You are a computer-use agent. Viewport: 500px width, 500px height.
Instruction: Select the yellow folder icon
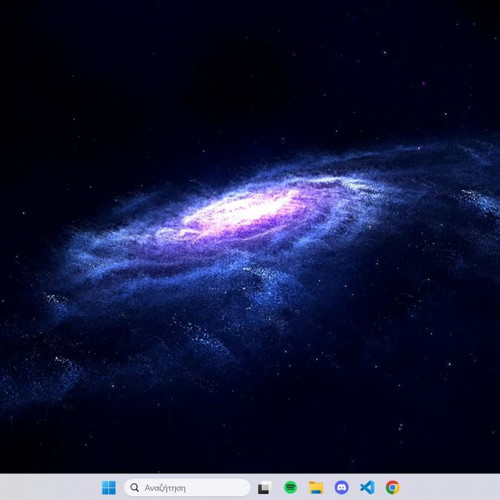point(316,488)
